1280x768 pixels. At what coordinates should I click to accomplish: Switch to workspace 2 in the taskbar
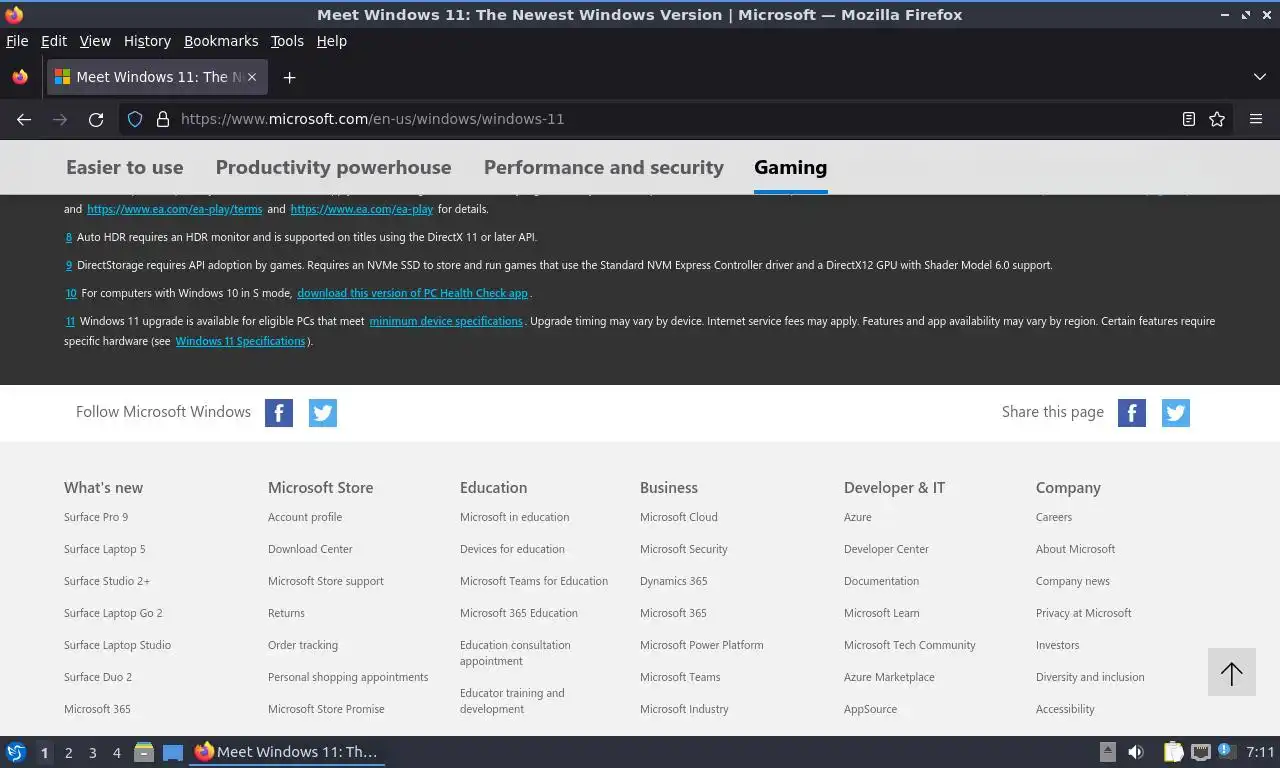(x=68, y=753)
